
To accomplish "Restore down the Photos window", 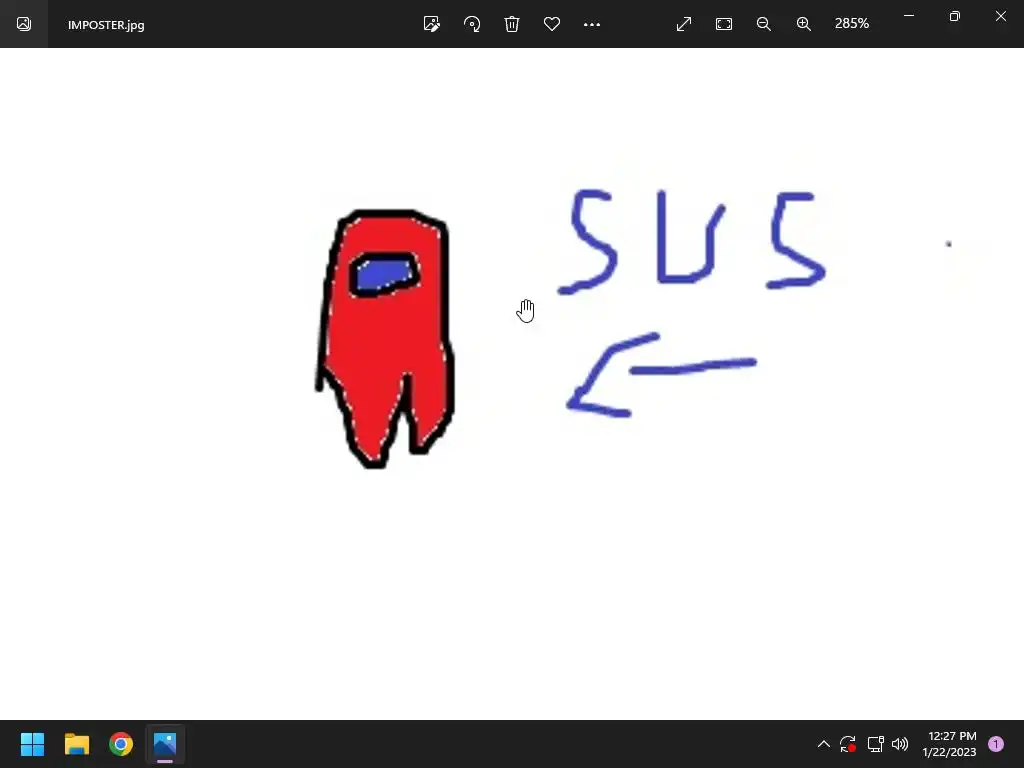I will [x=954, y=16].
